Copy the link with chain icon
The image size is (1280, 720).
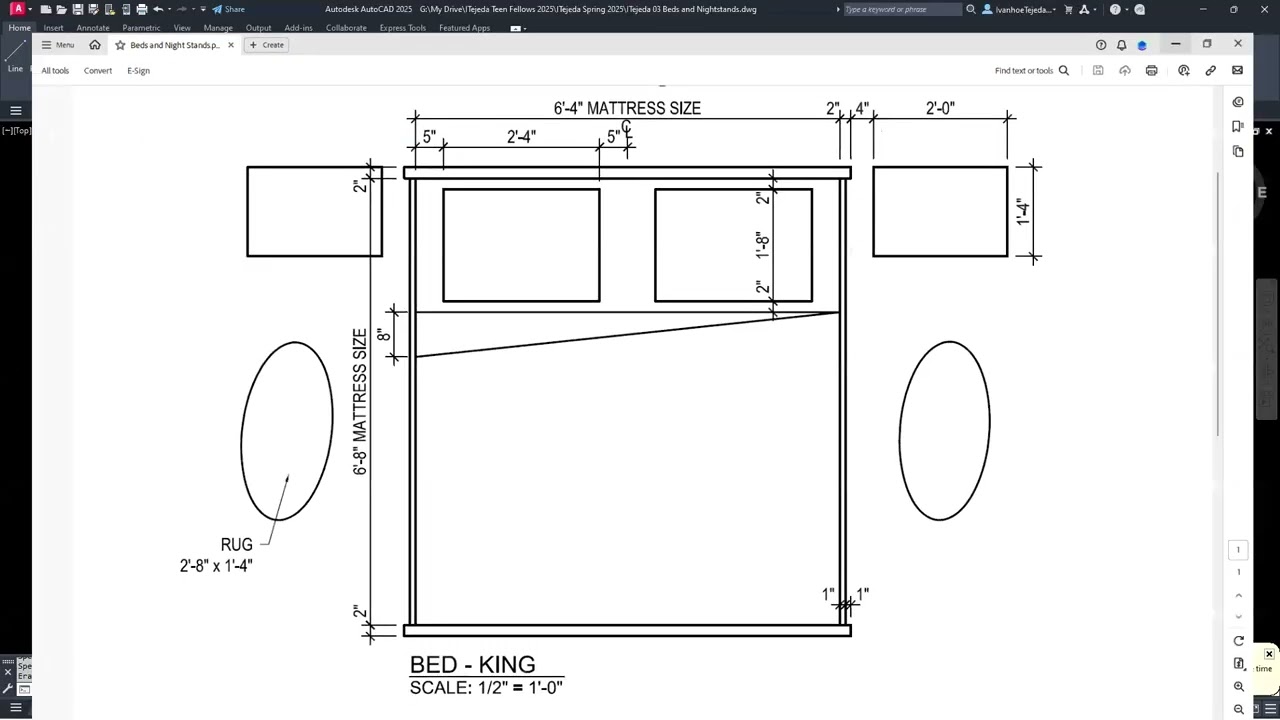pos(1211,71)
